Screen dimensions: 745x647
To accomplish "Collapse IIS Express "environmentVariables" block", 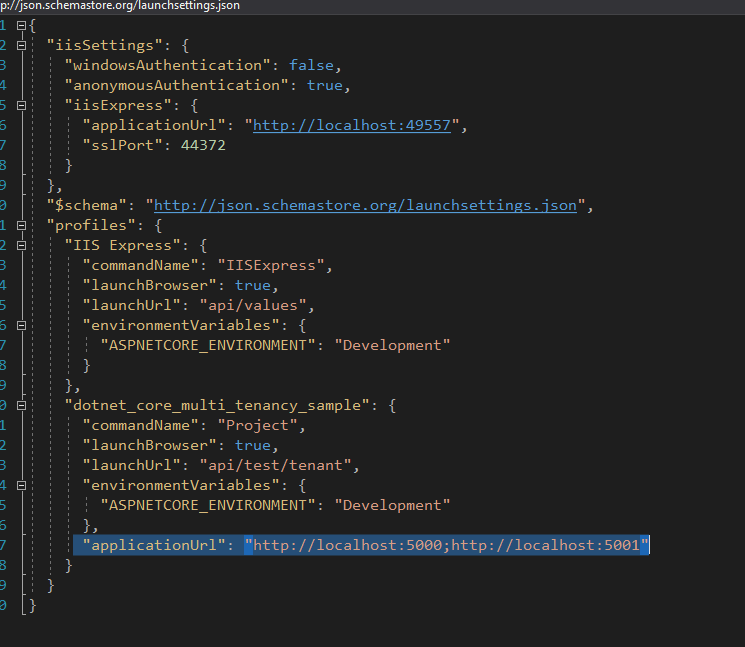I will coord(21,325).
